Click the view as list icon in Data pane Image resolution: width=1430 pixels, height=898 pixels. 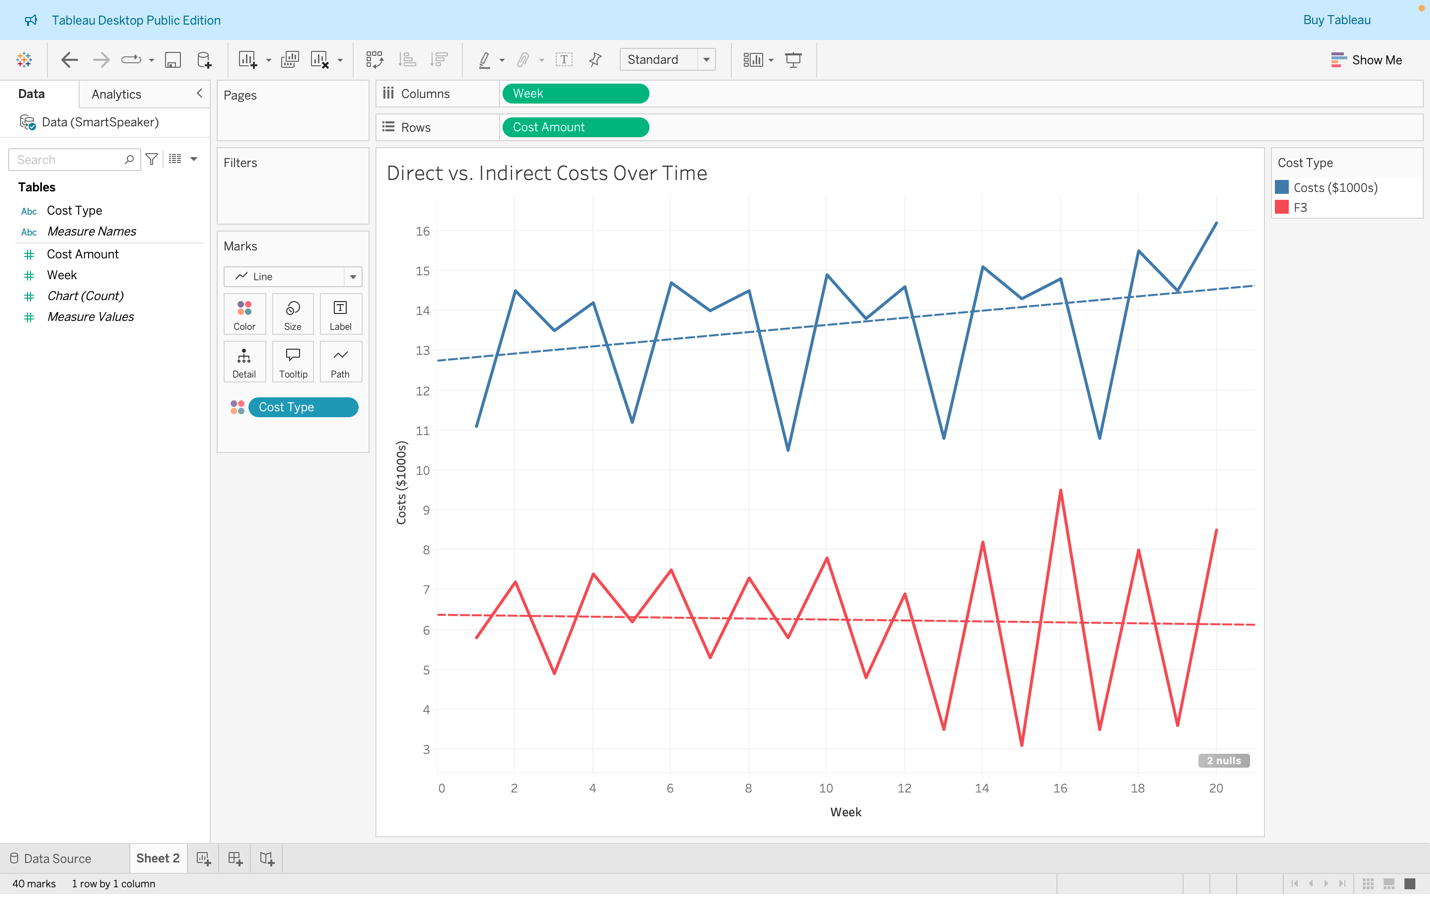(x=175, y=159)
